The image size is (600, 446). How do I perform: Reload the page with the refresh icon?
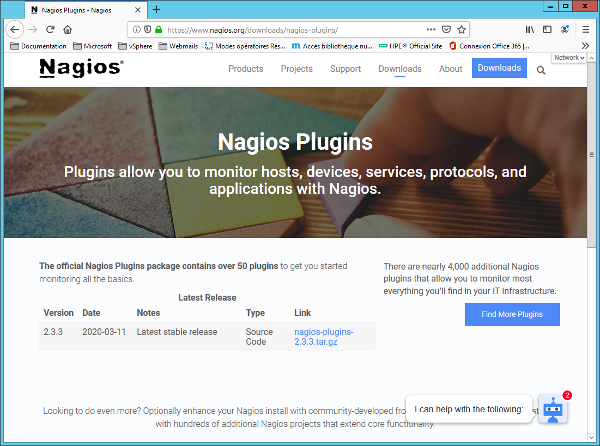coord(50,30)
